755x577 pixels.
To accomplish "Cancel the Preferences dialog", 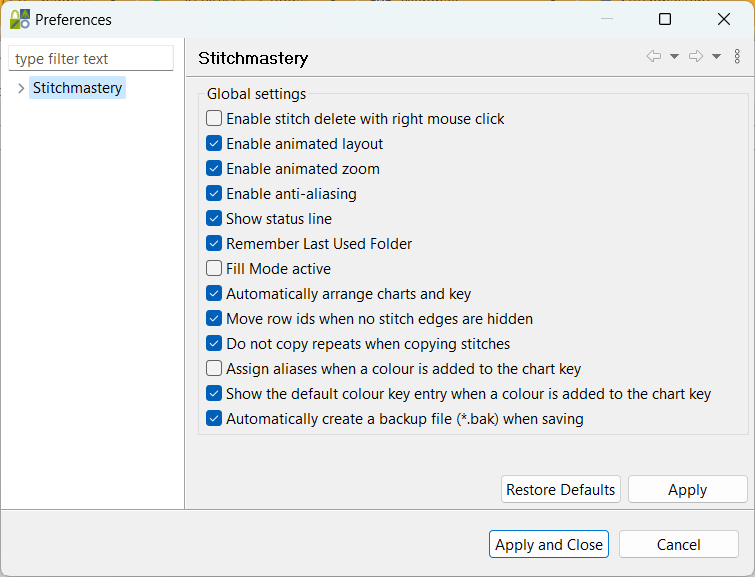I will [x=678, y=544].
